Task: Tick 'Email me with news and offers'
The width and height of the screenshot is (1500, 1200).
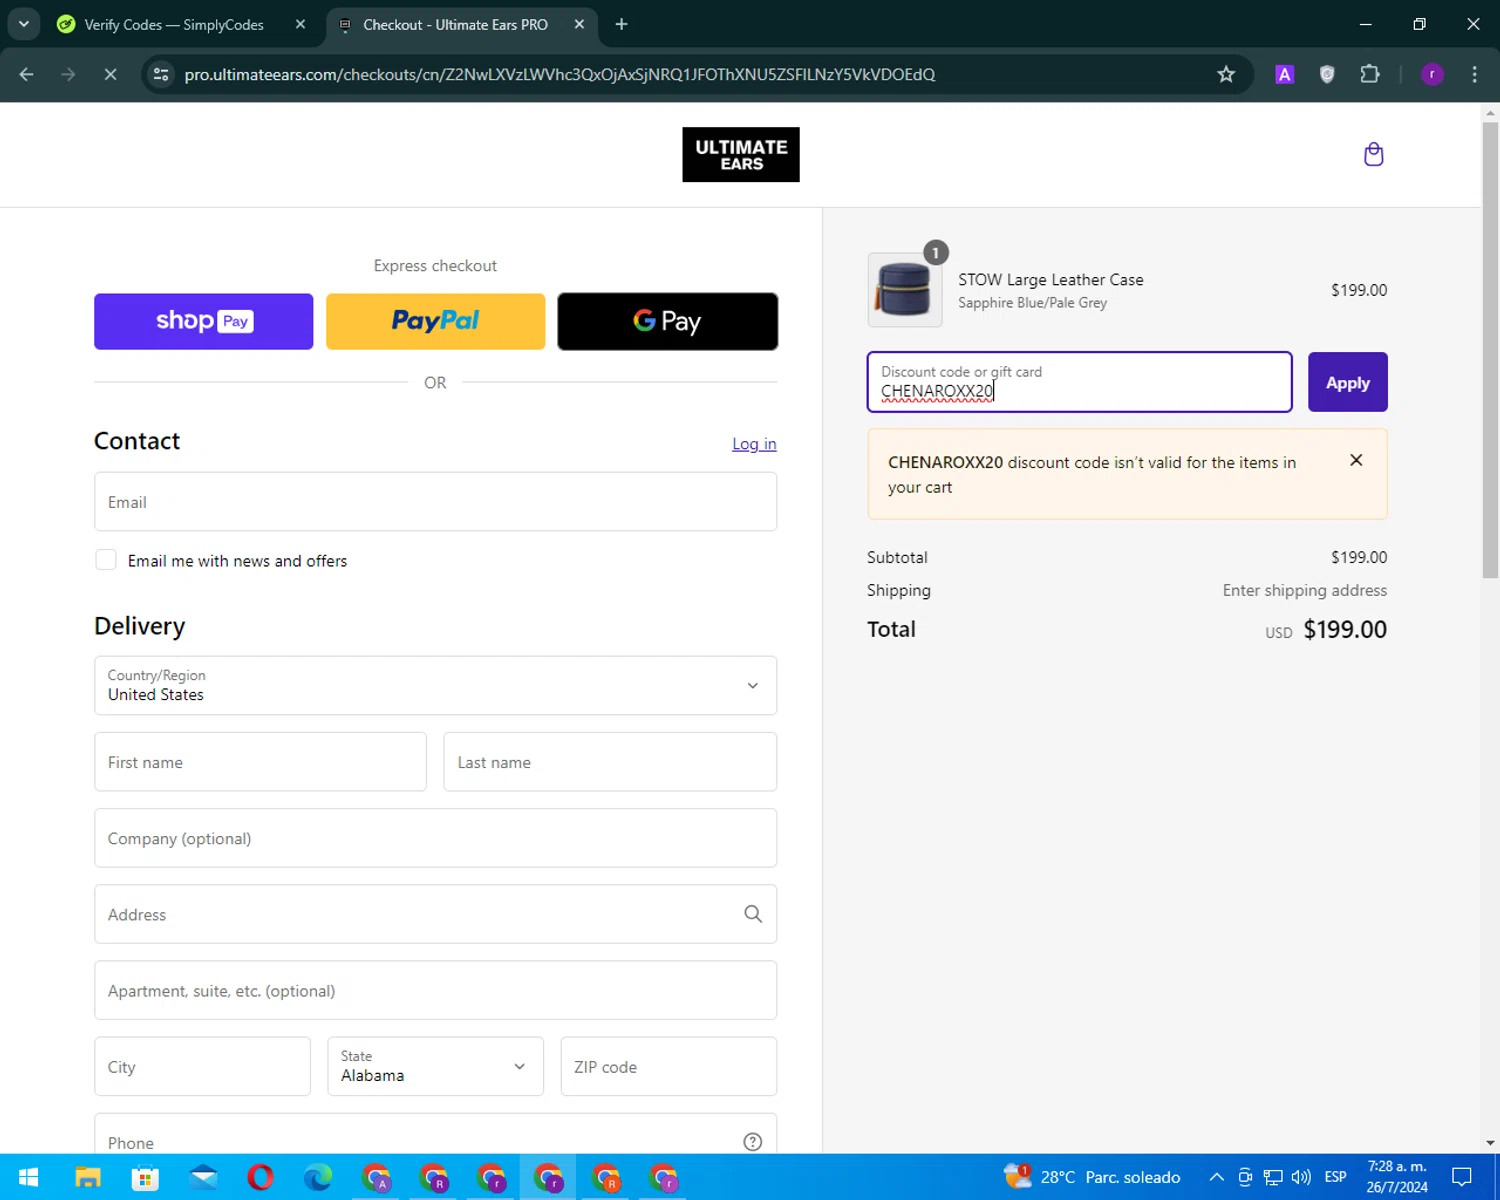Action: (x=106, y=560)
